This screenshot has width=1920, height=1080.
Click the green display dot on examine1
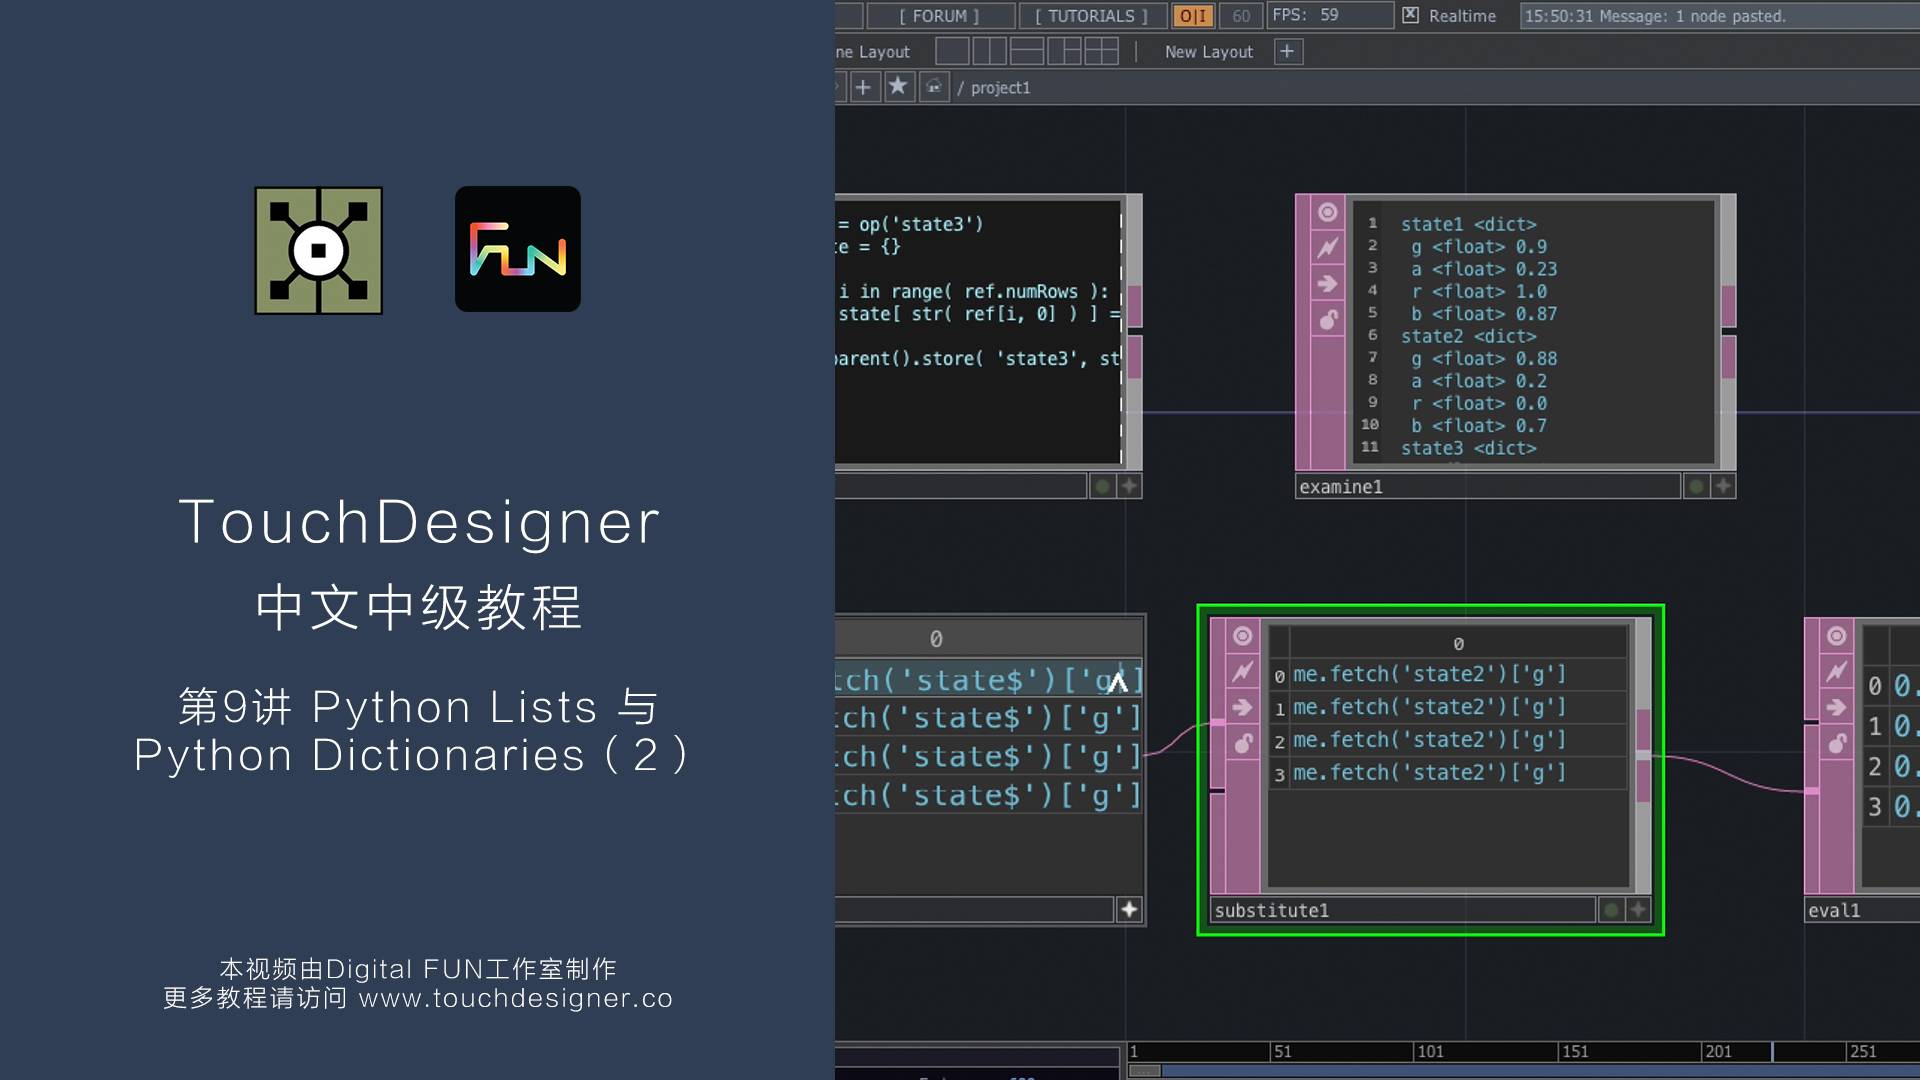tap(1696, 487)
